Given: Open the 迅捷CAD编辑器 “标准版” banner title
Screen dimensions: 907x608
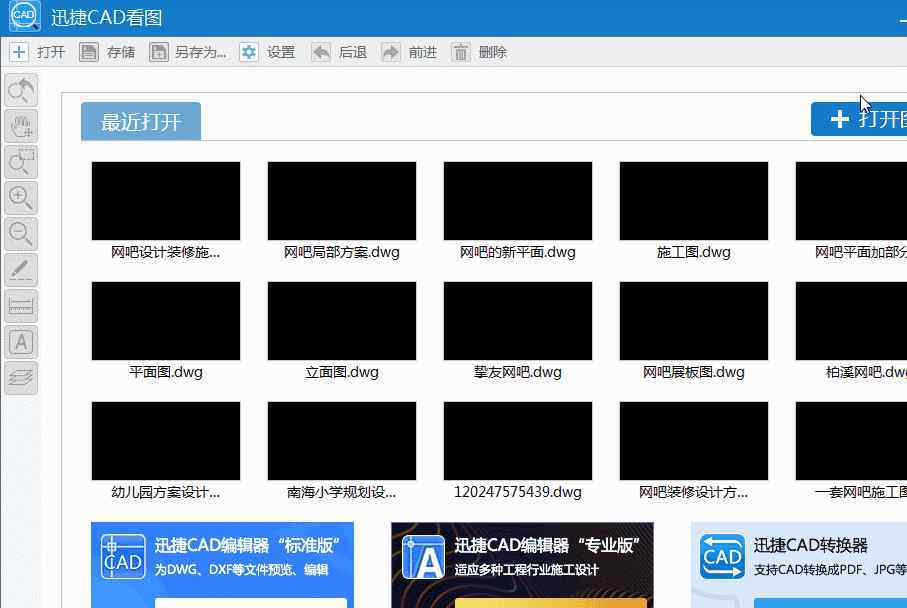Looking at the screenshot, I should pyautogui.click(x=247, y=545).
